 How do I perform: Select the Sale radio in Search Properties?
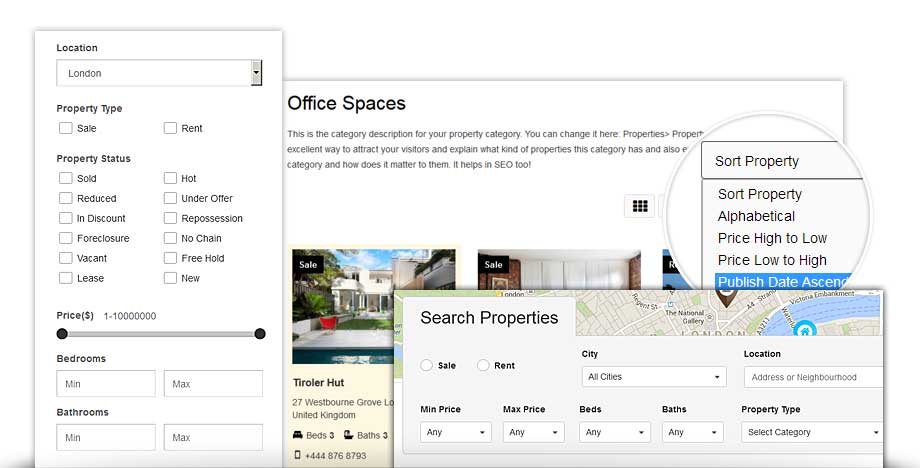pos(427,365)
